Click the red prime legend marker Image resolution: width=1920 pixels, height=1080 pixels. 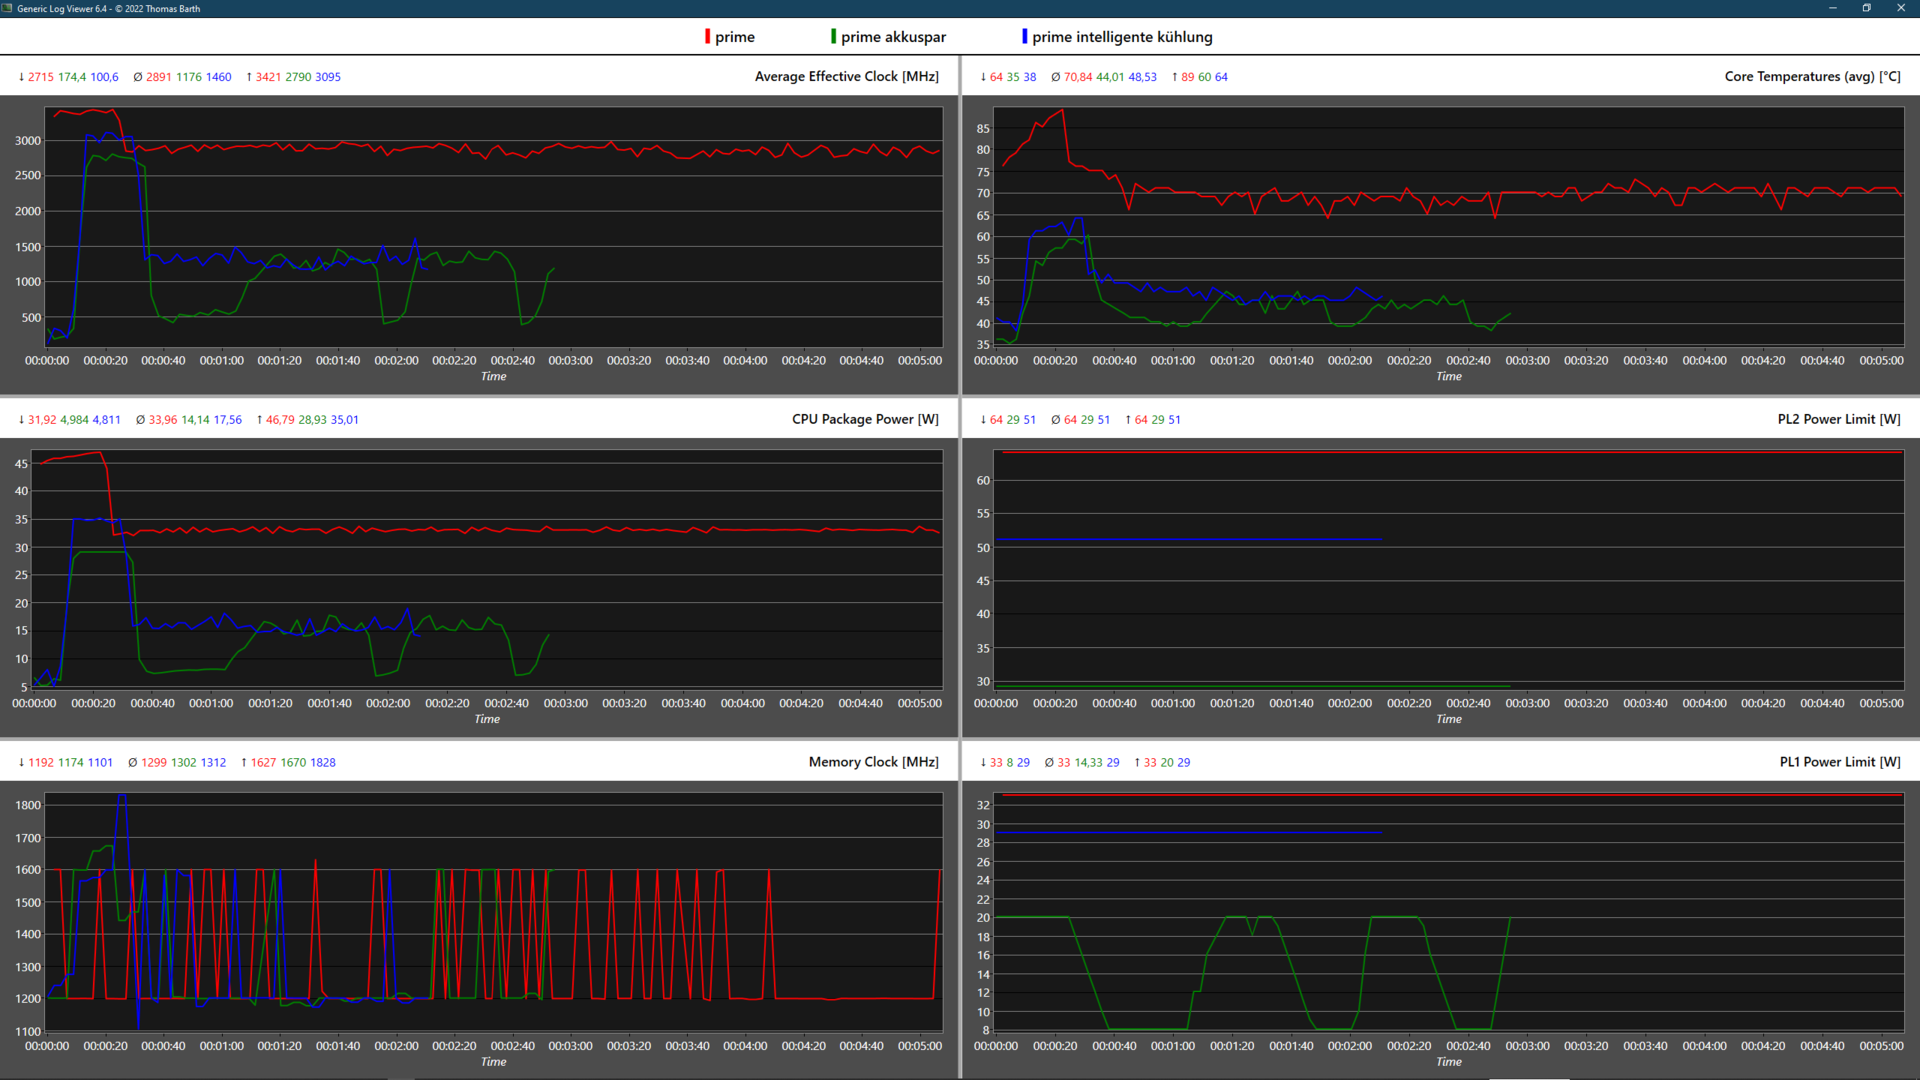(707, 37)
